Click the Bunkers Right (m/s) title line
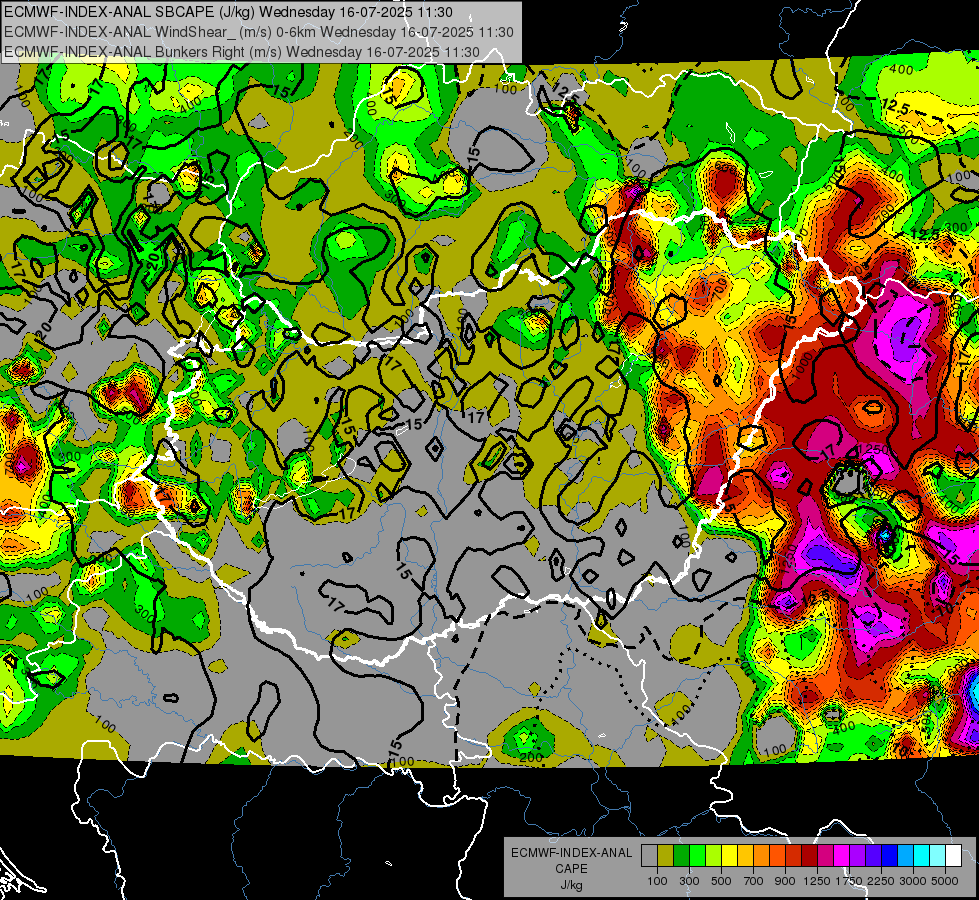This screenshot has height=900, width=979. (242, 52)
